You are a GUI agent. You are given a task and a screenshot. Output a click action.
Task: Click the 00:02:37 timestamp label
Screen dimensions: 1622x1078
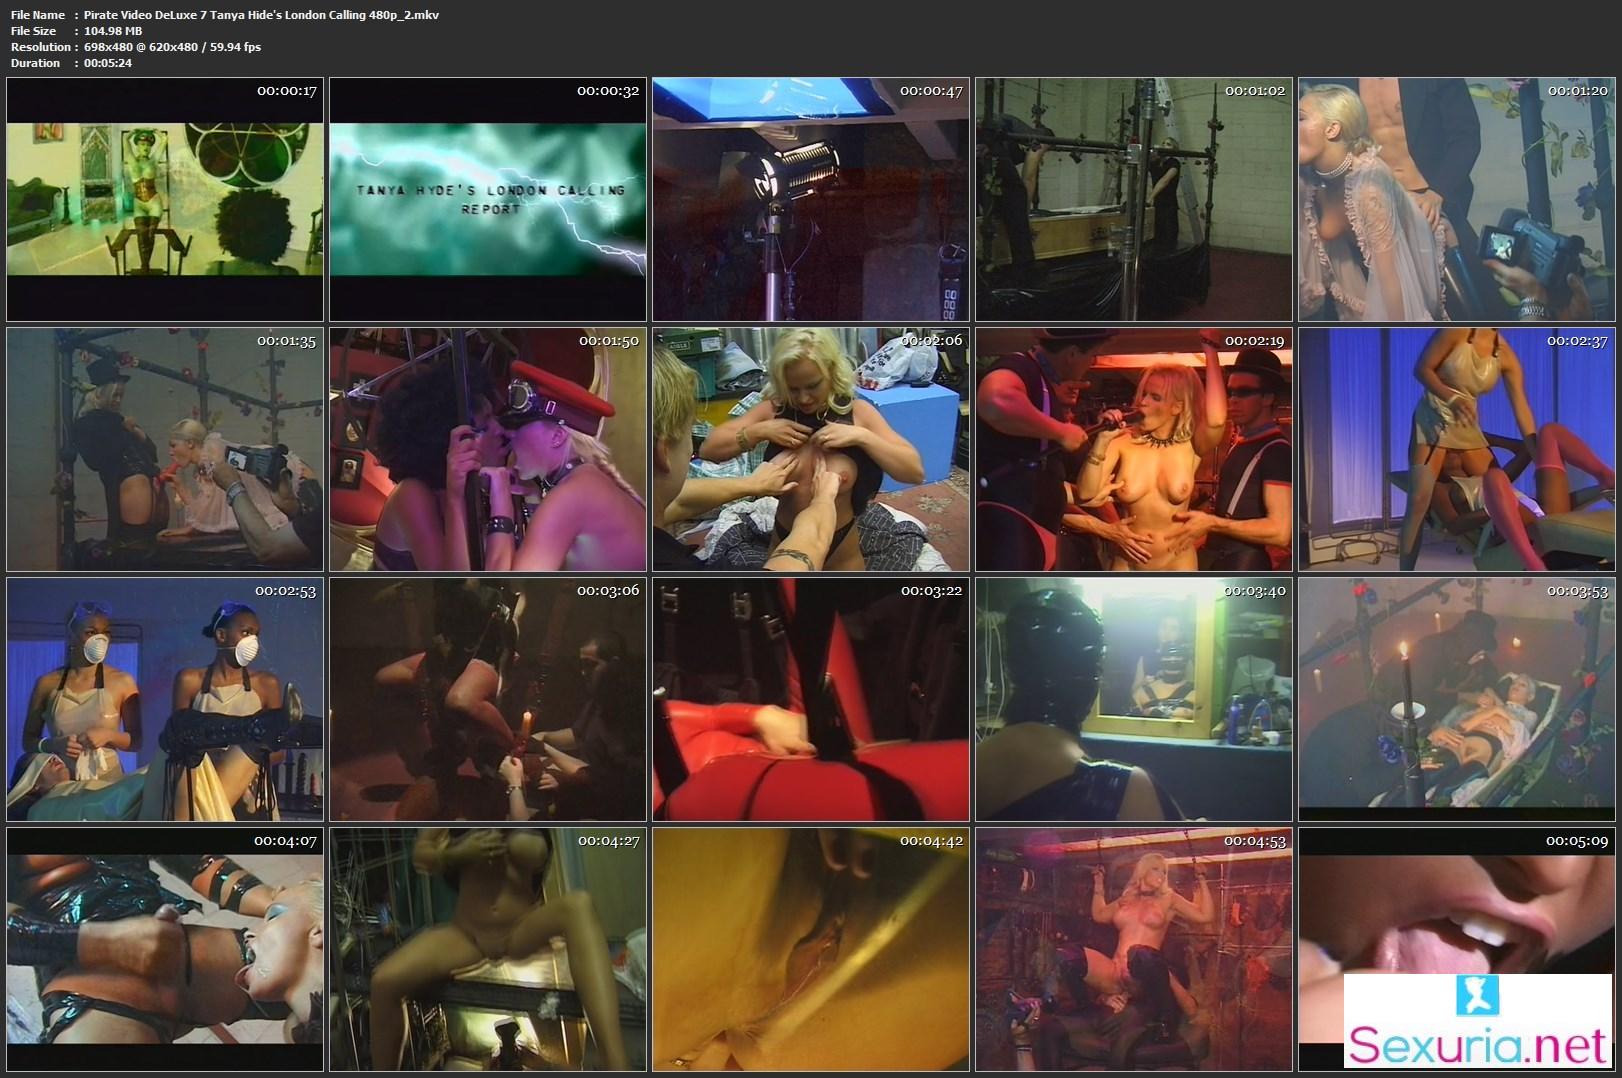click(x=1577, y=341)
